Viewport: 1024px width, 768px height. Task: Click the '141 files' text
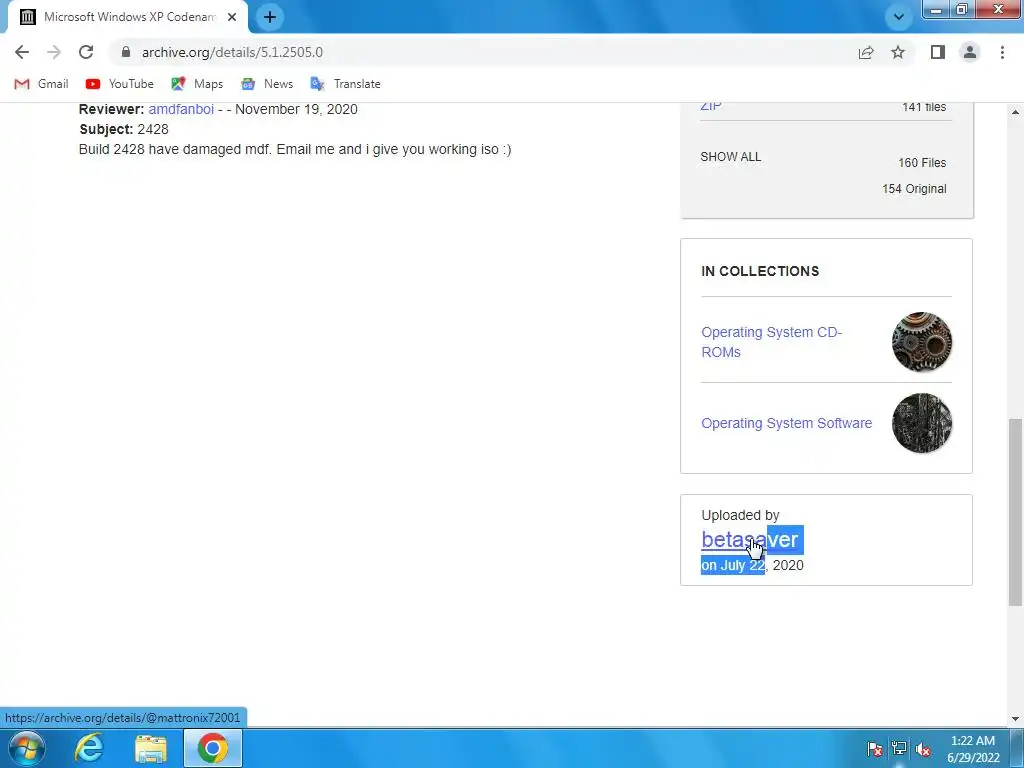[924, 107]
